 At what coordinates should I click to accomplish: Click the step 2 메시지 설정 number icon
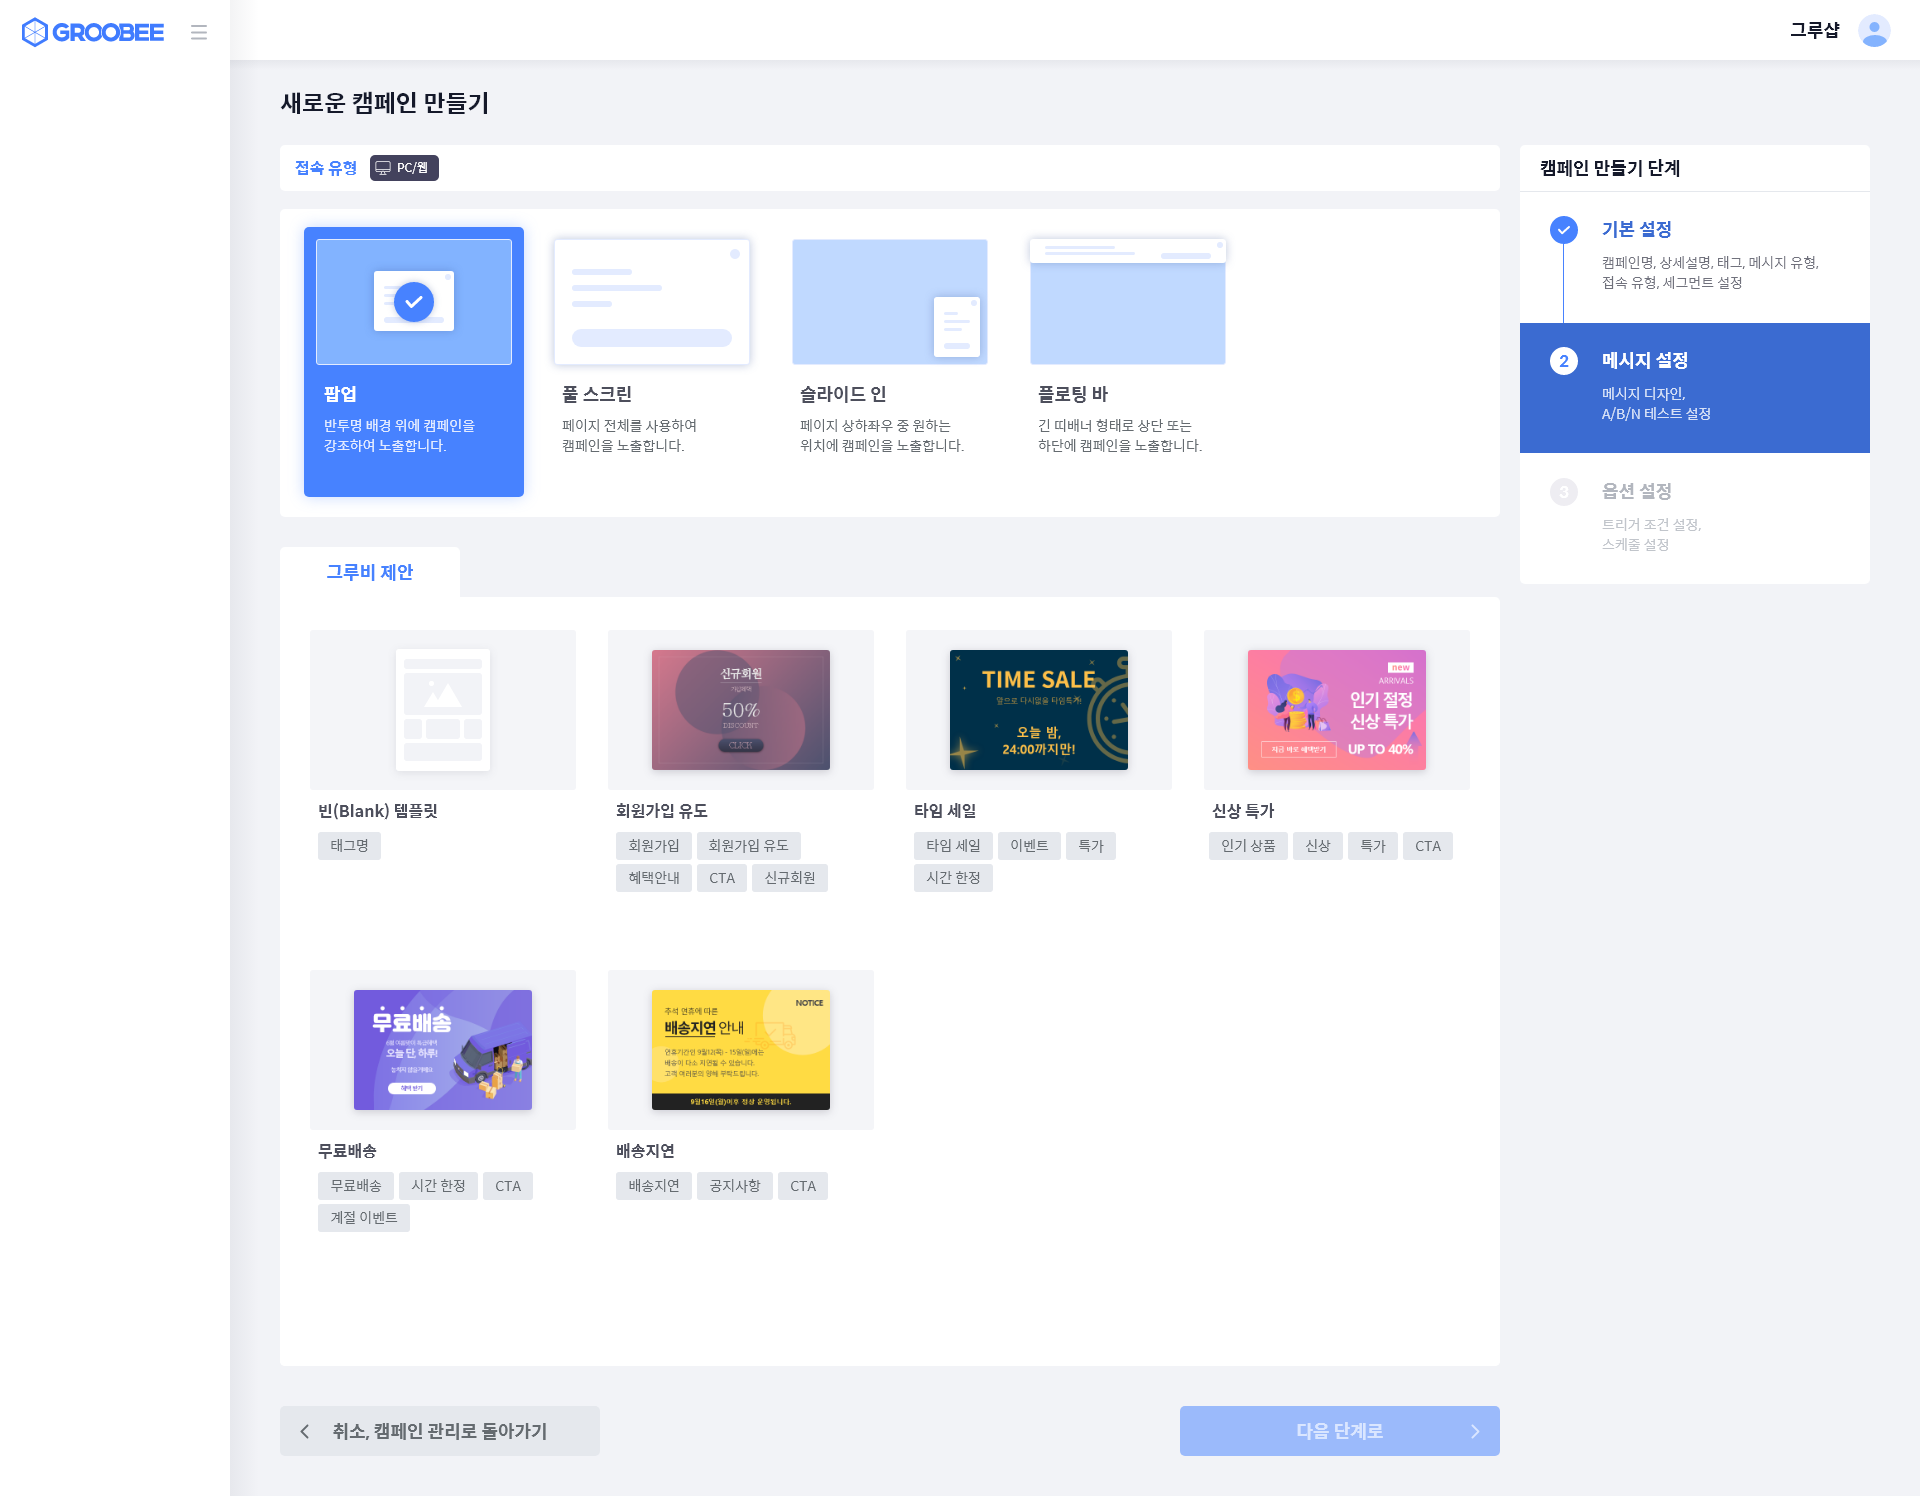[1564, 361]
